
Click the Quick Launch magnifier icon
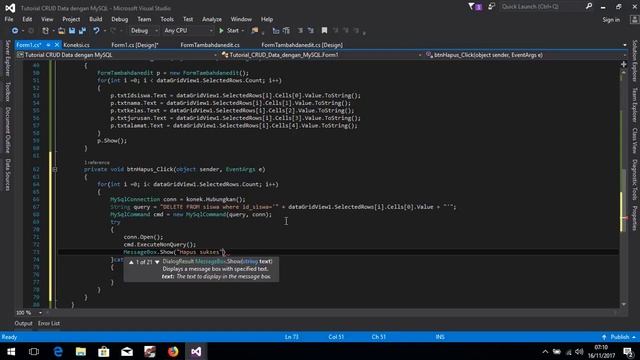589,6
